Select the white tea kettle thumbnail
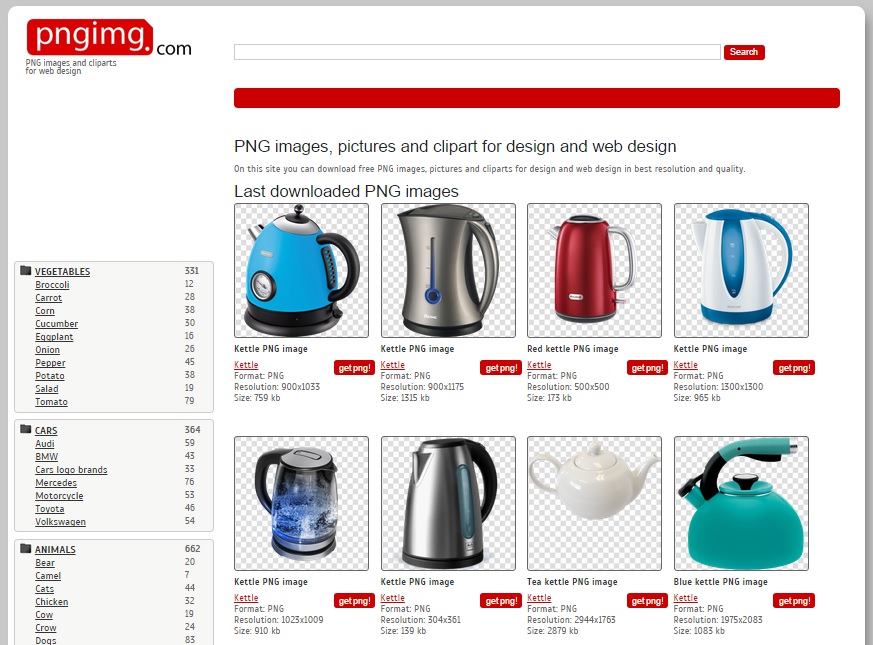Viewport: 873px width, 645px height. pyautogui.click(x=594, y=504)
